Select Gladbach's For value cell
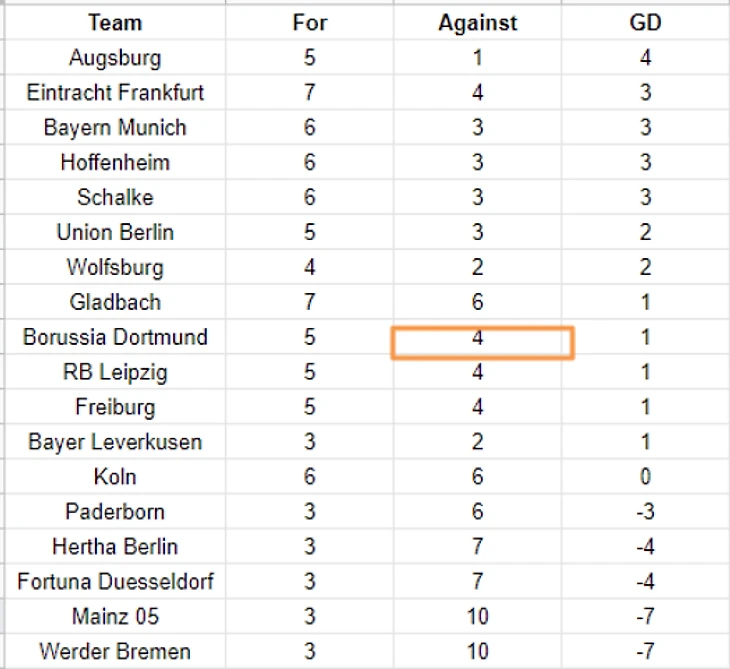730x669 pixels. (310, 302)
